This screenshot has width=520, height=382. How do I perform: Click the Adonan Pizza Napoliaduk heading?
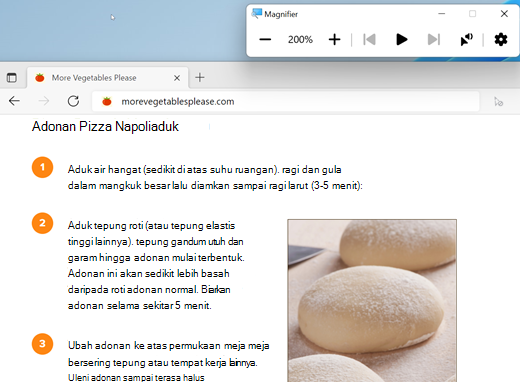105,127
